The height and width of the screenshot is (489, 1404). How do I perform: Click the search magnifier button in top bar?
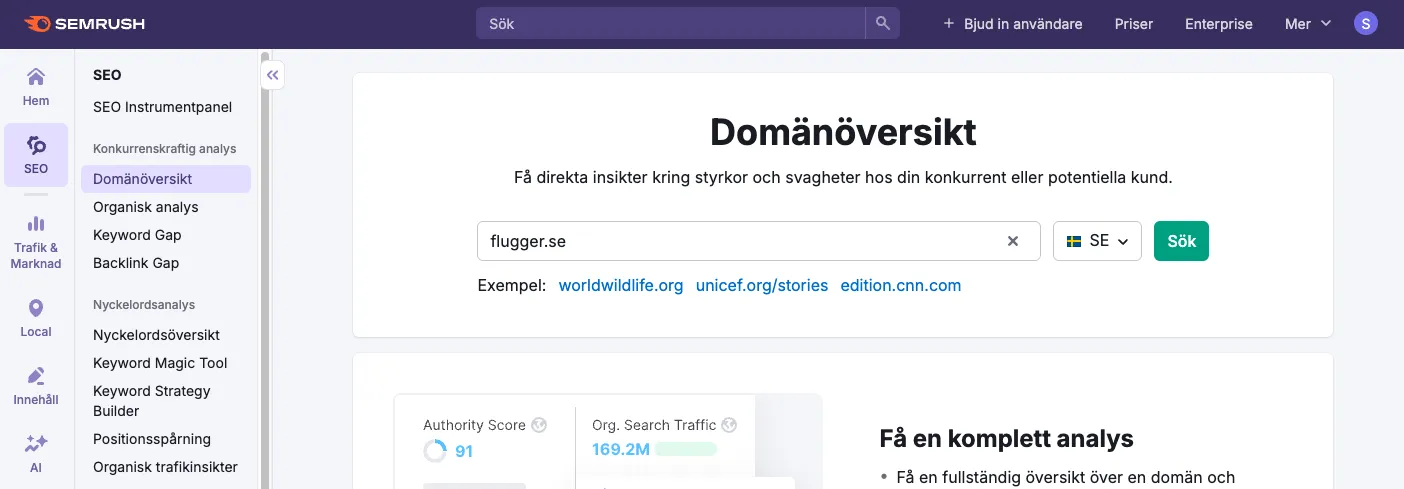882,23
